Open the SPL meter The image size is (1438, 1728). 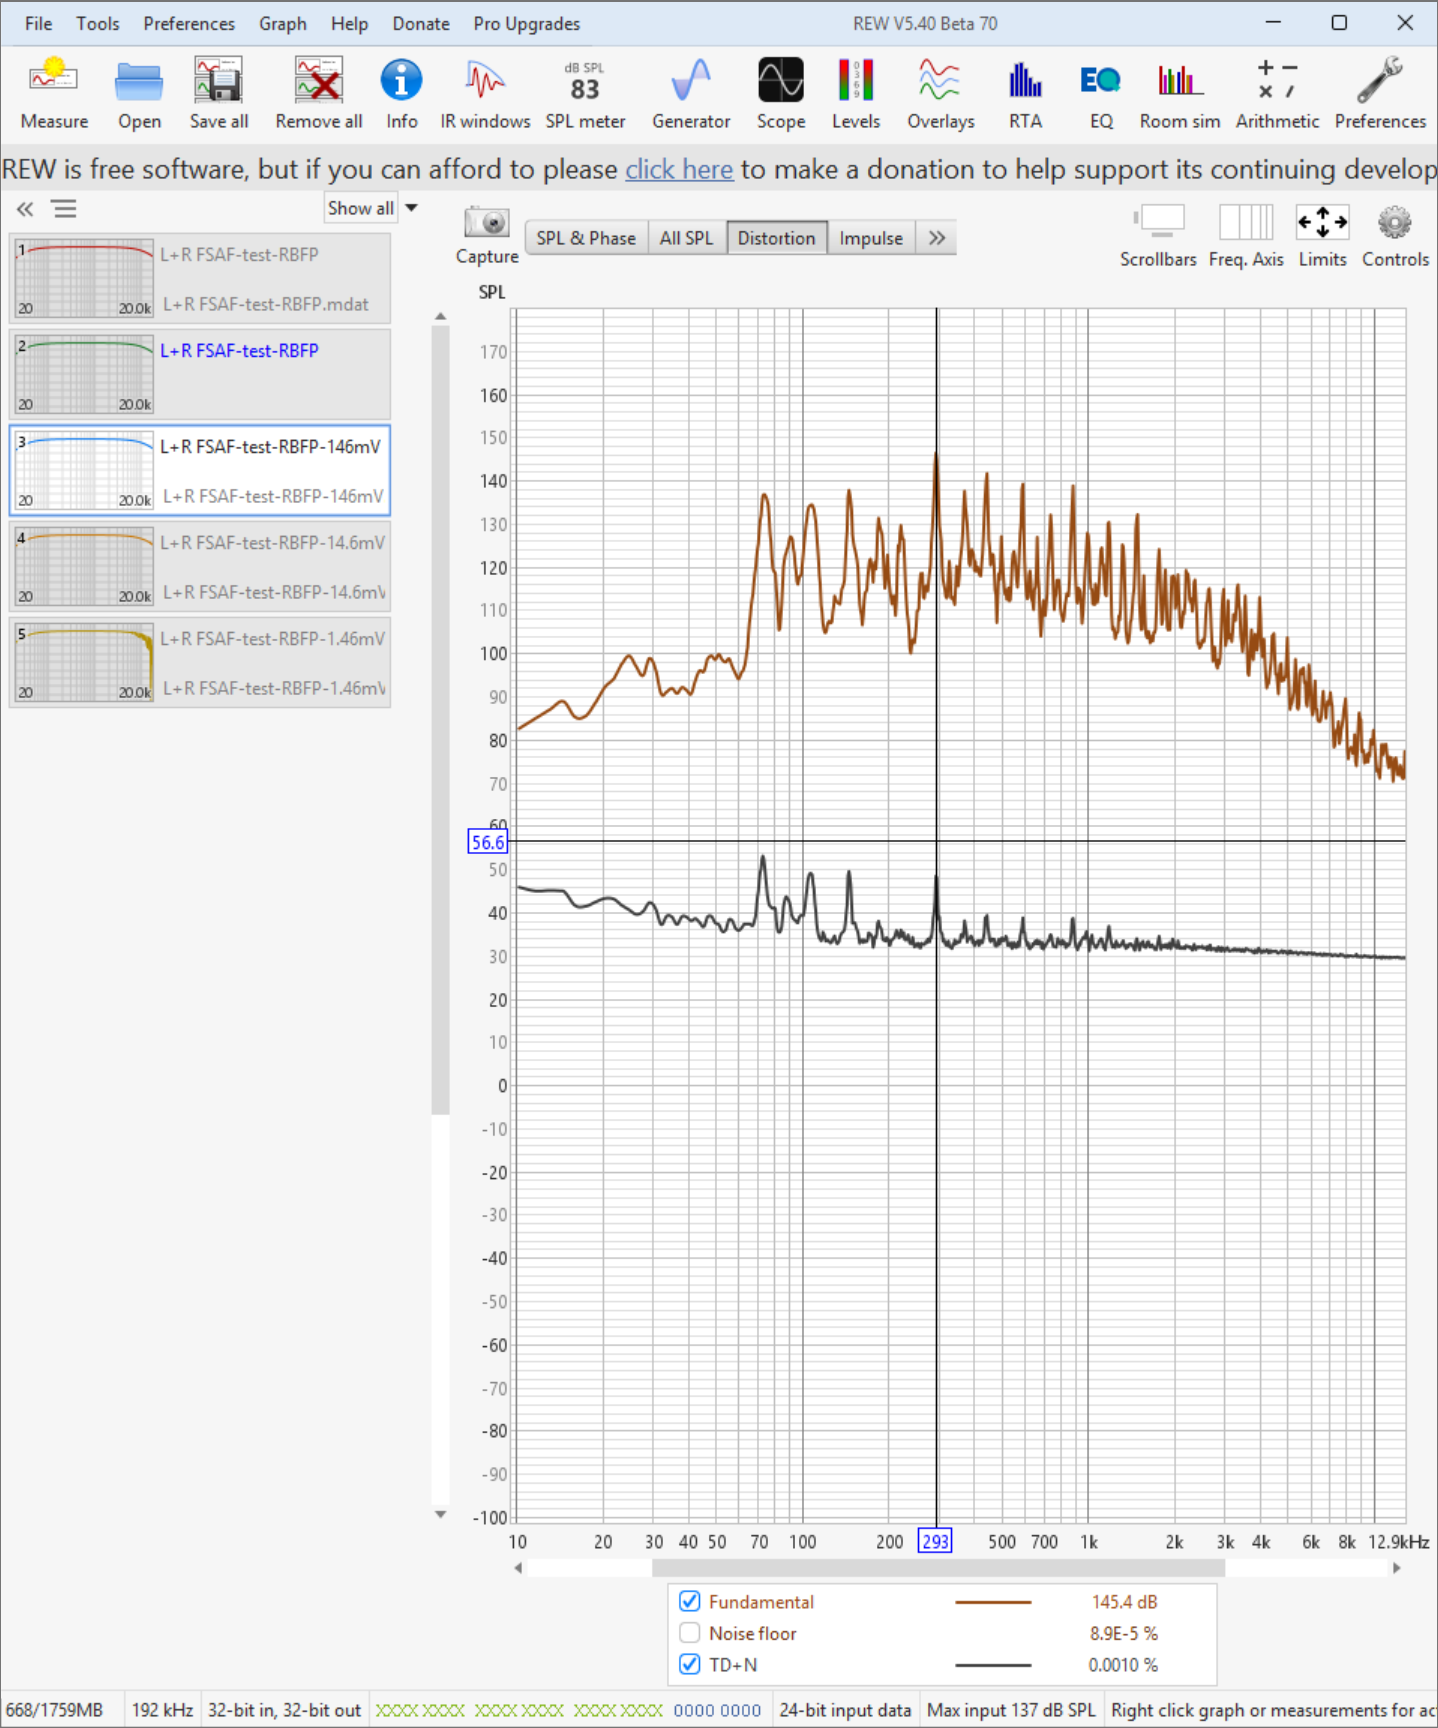[585, 94]
